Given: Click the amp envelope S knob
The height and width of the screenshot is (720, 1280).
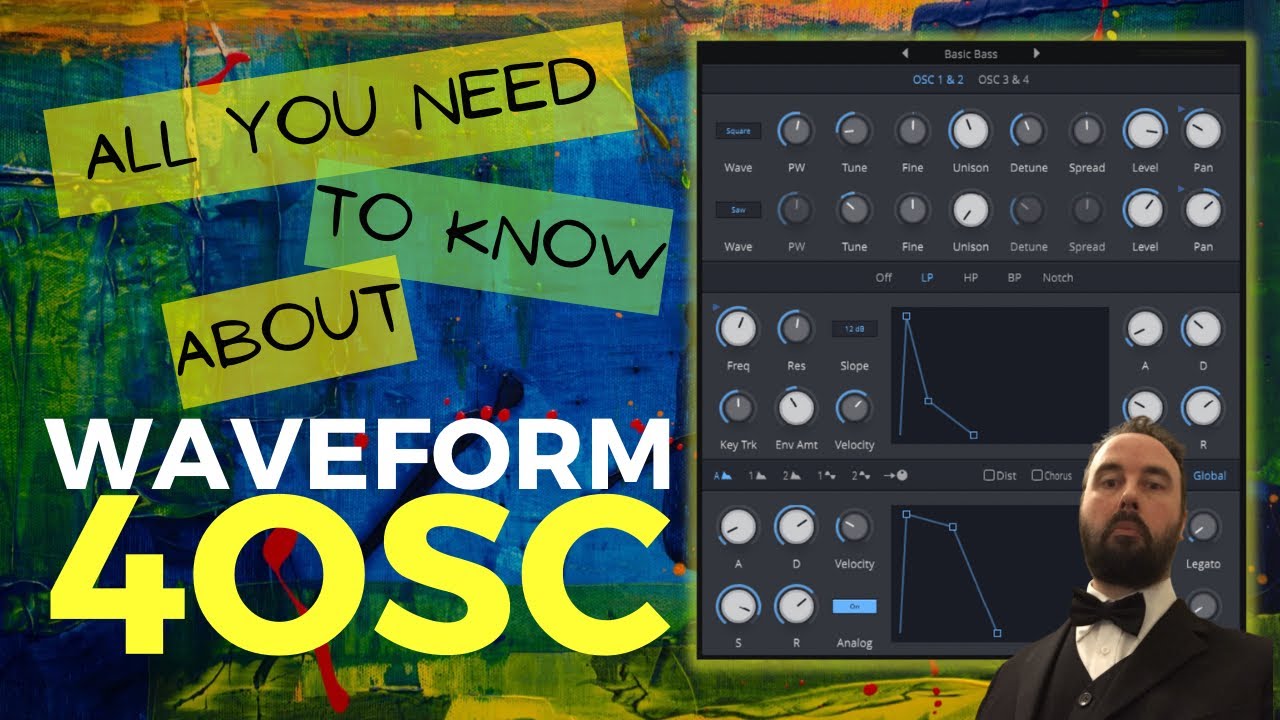Looking at the screenshot, I should tap(738, 606).
